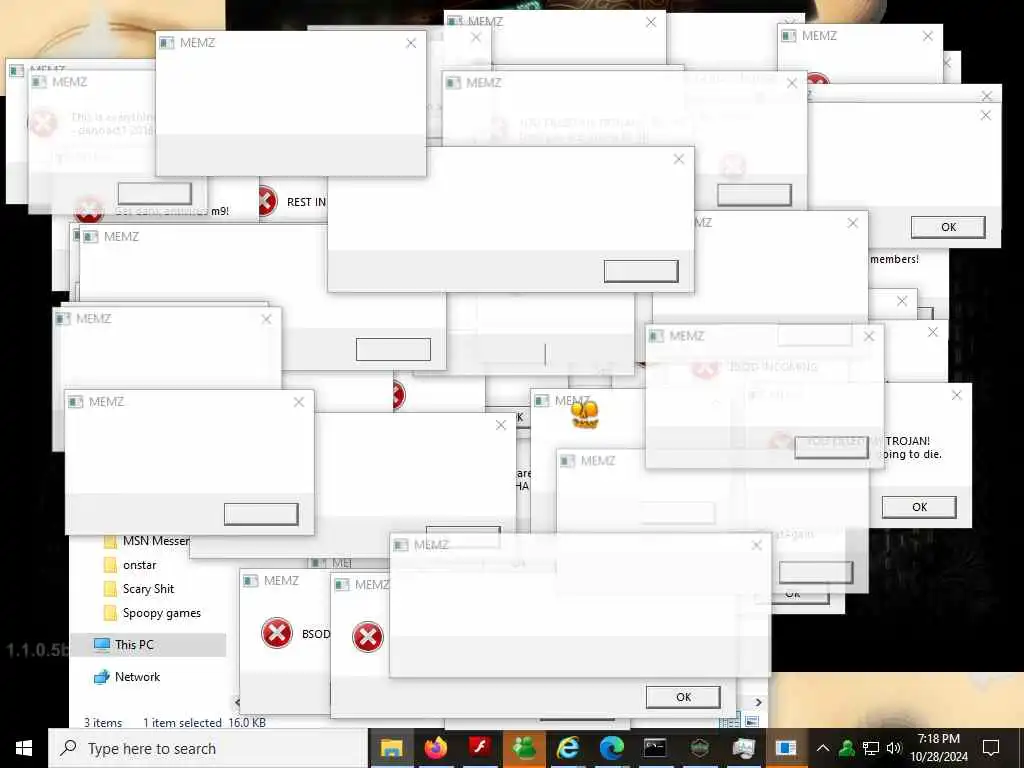Open the system monitor taskbar icon
The image size is (1024, 768).
coord(743,748)
